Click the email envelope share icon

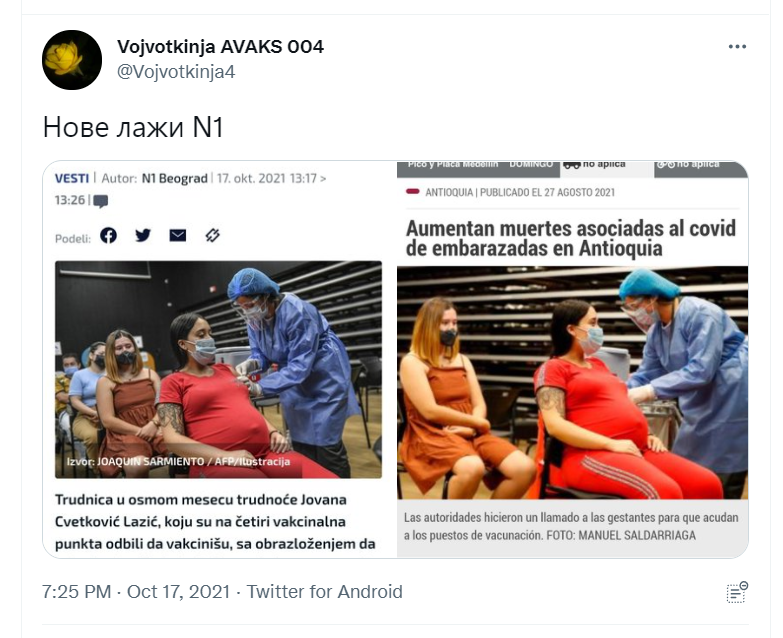[x=178, y=235]
